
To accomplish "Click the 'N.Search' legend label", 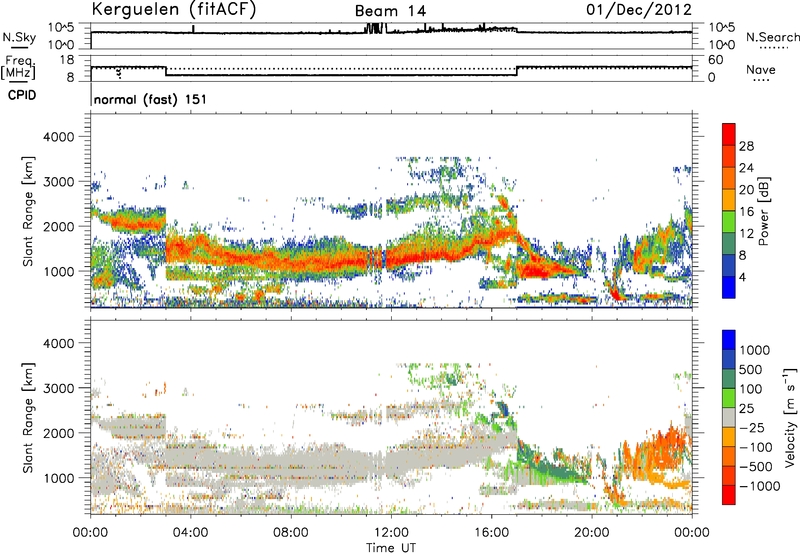I will pos(773,37).
